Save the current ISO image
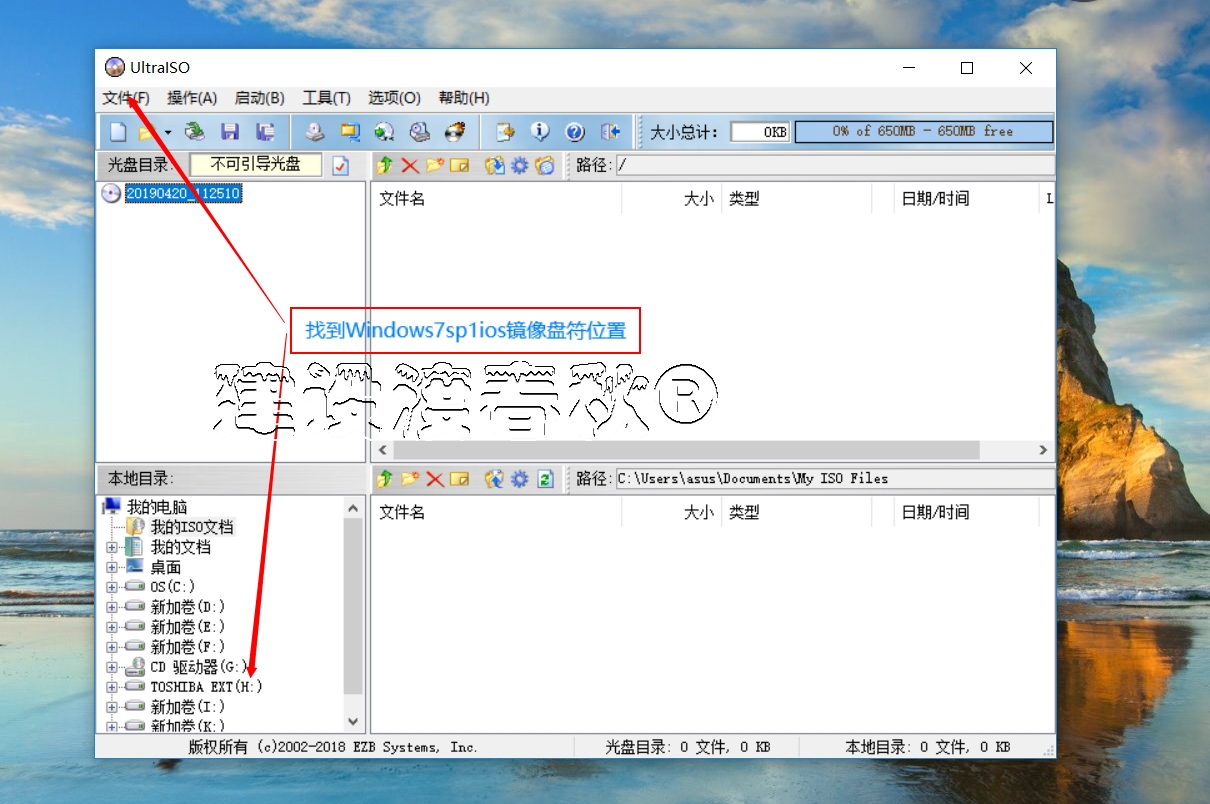Image resolution: width=1210 pixels, height=804 pixels. point(230,131)
